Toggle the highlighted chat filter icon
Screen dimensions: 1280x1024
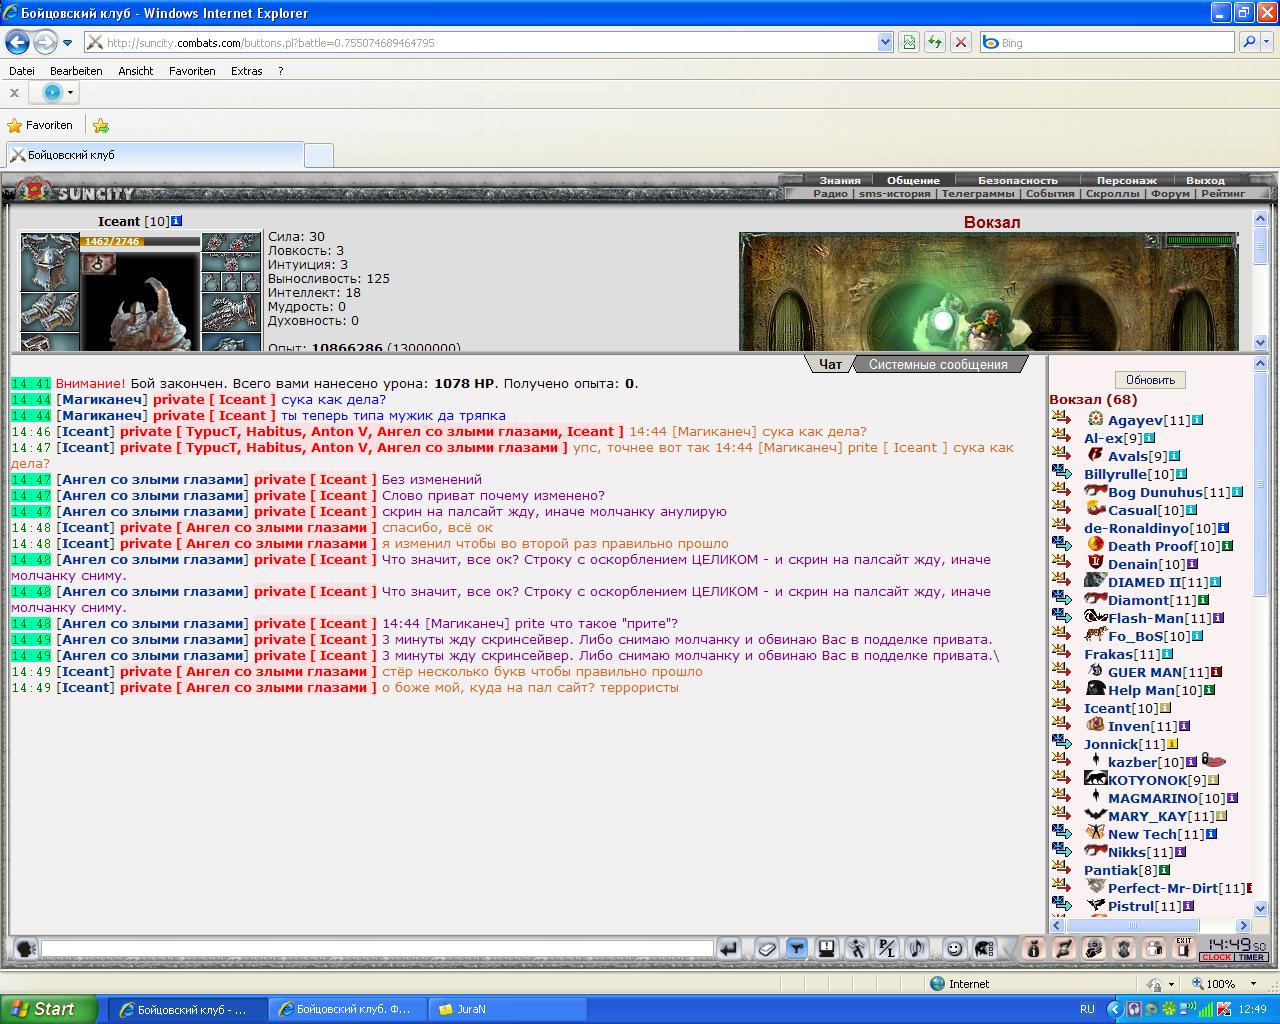tap(797, 948)
